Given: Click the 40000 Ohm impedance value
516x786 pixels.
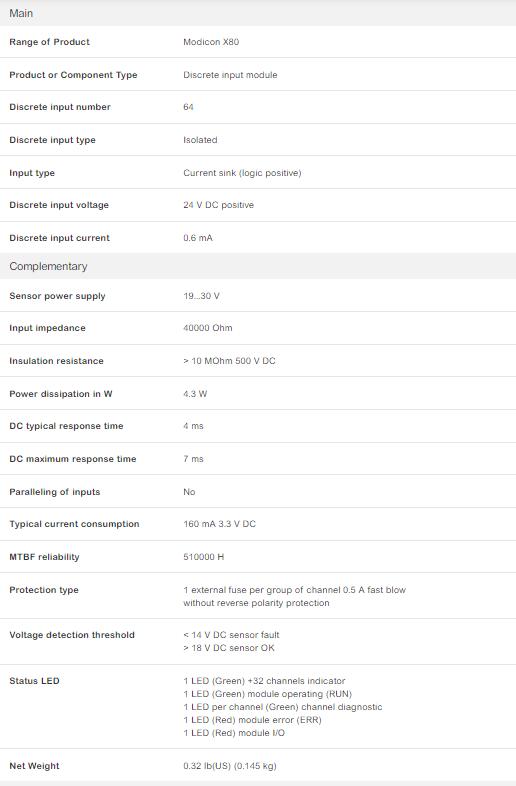Looking at the screenshot, I should tap(208, 328).
